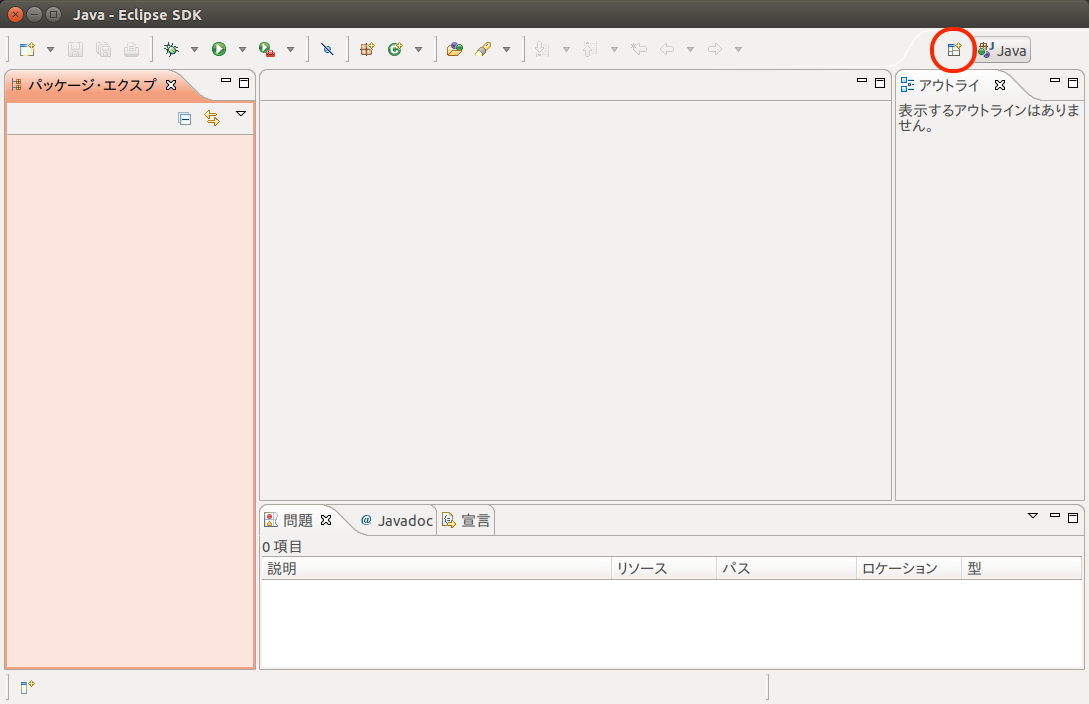Click the Save All toolbar icon
This screenshot has width=1089, height=704.
pos(103,49)
